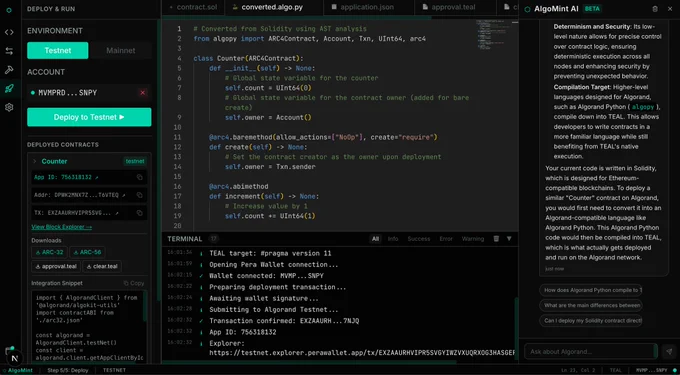Open the convert arrows panel in sidebar
Screen dimensions: 680x375
(9, 51)
